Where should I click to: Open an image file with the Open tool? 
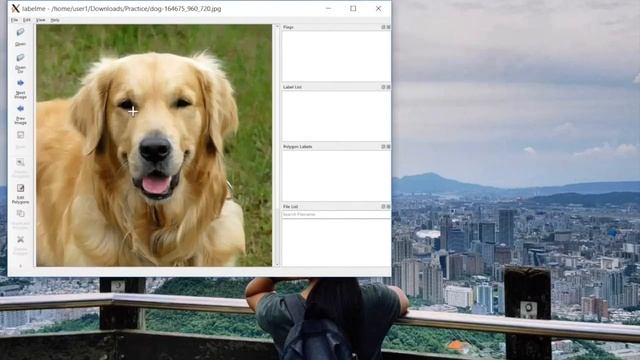click(x=20, y=36)
